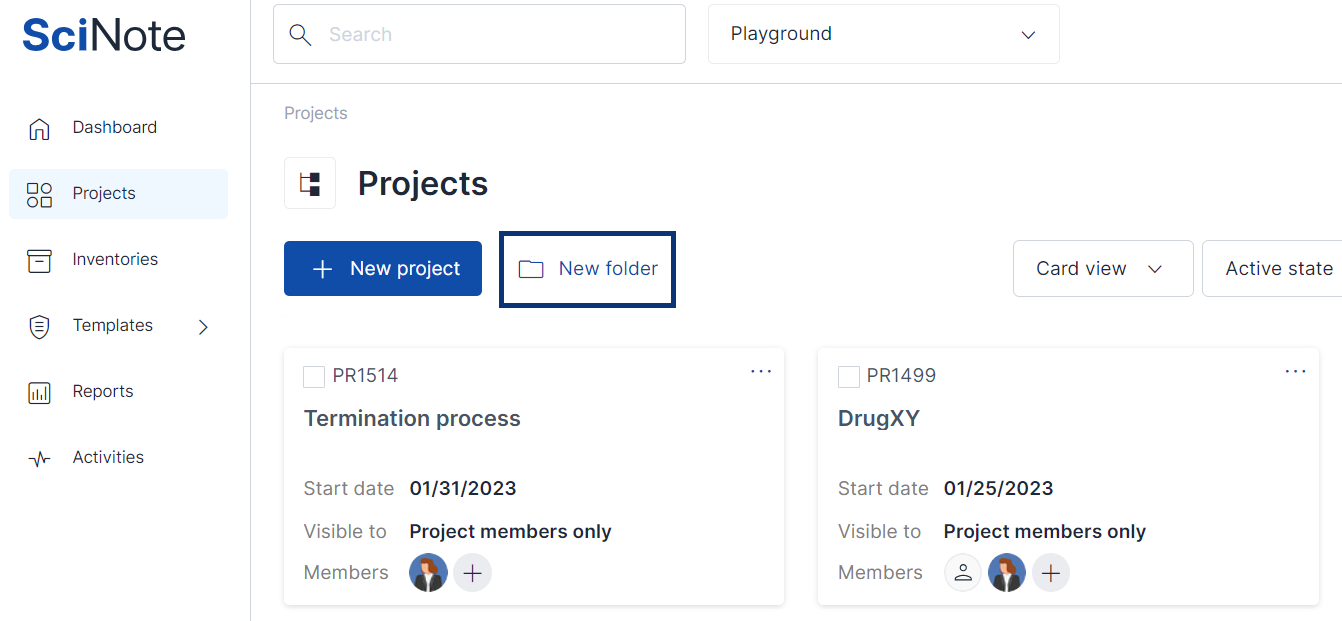Click the SciNote logo
1342x621 pixels.
tap(104, 35)
